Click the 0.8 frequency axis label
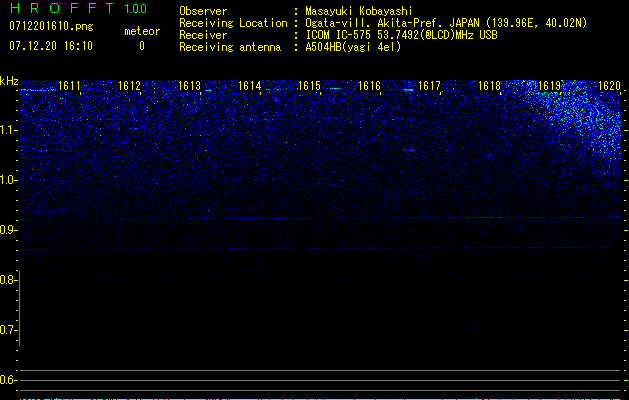Screen dimensions: 629x400 coord(8,280)
